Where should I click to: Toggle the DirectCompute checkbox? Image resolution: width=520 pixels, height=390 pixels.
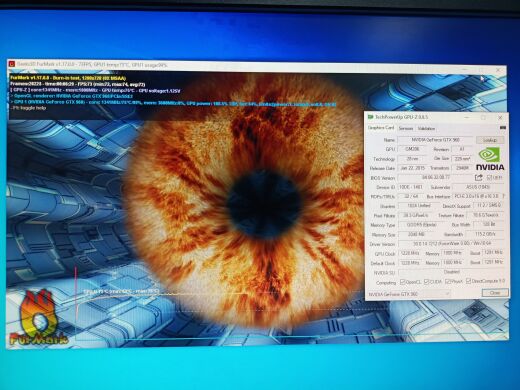tap(468, 281)
